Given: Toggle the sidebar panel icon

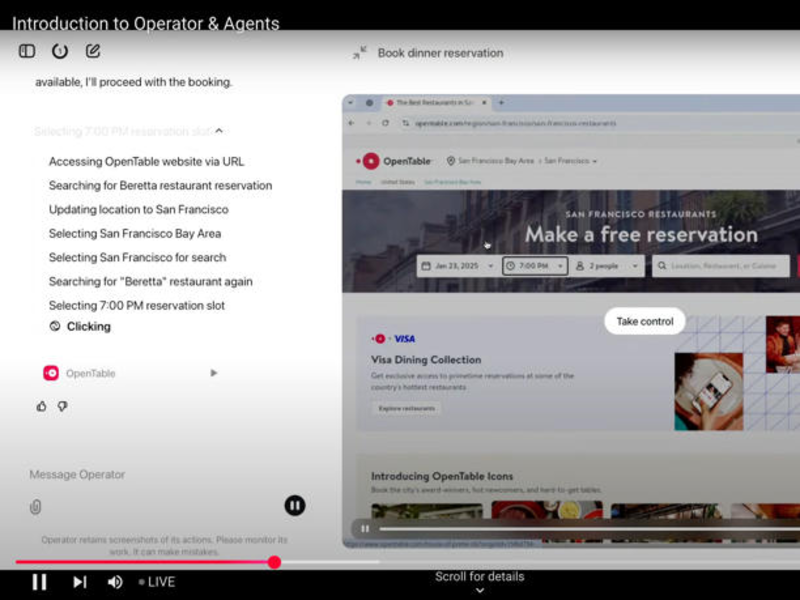Looking at the screenshot, I should pyautogui.click(x=27, y=51).
